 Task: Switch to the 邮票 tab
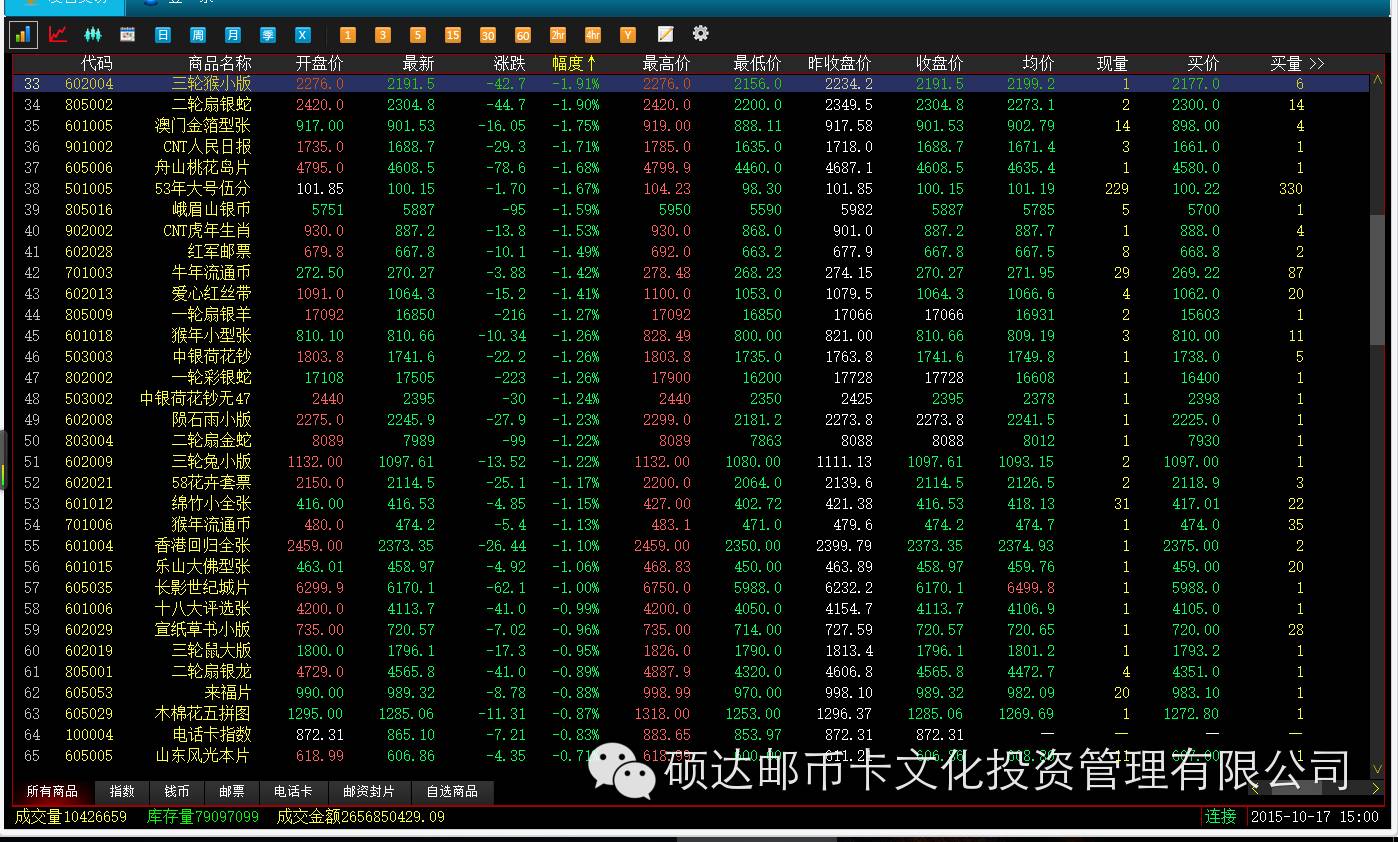click(232, 791)
